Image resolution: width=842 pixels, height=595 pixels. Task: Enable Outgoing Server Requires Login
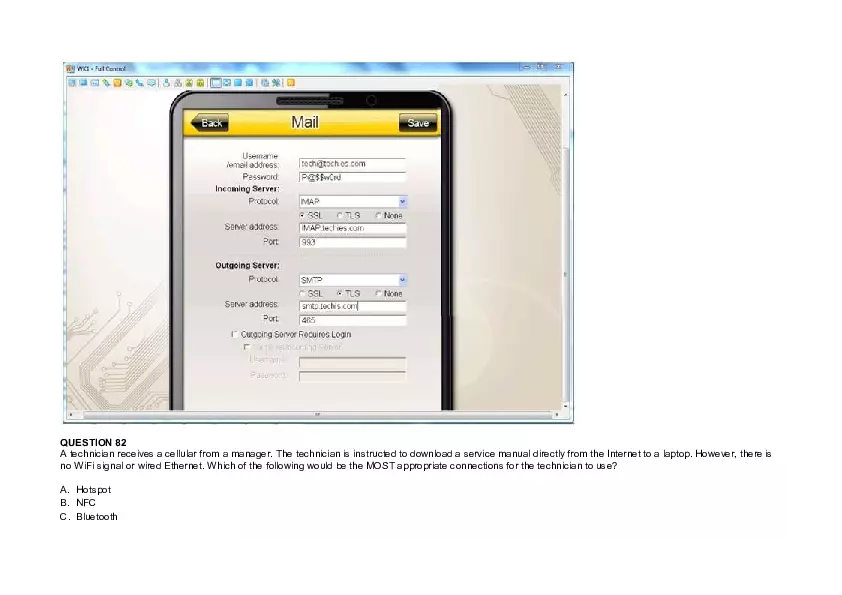tap(235, 334)
